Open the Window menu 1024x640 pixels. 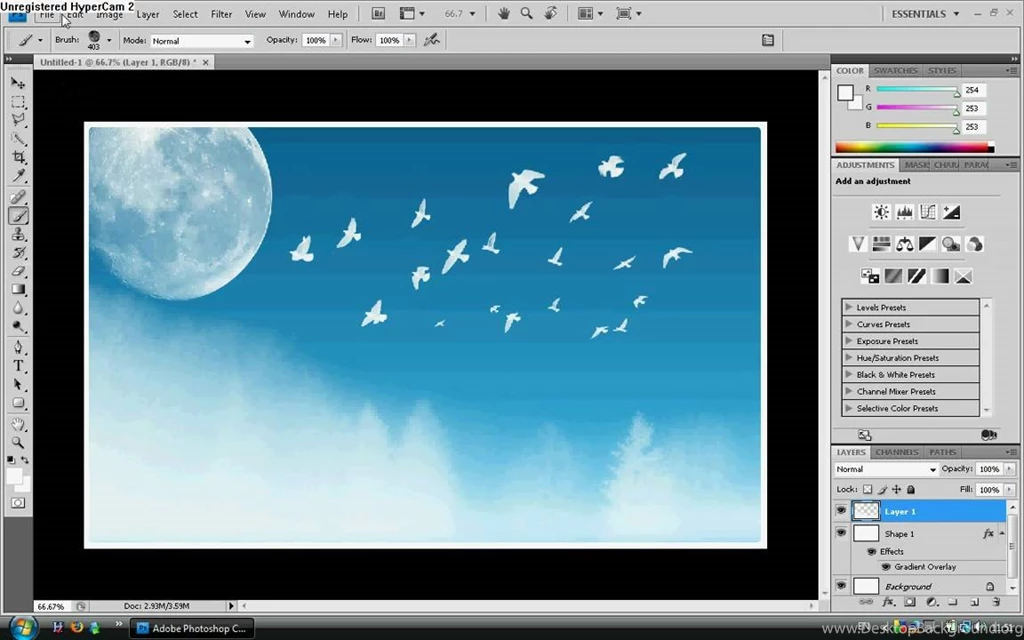pos(296,13)
